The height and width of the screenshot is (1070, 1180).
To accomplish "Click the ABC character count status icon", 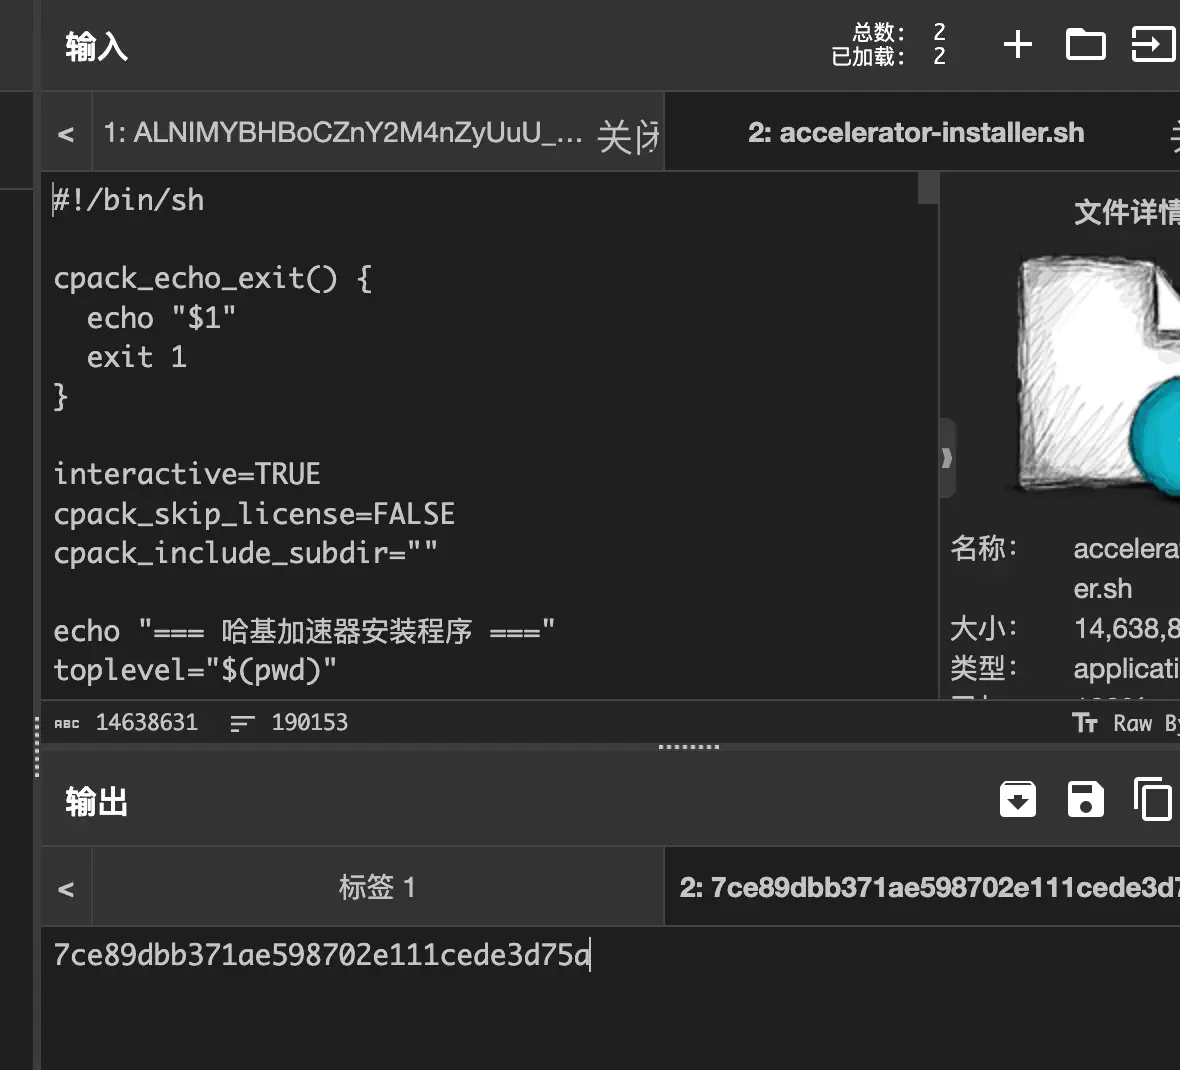I will 67,723.
